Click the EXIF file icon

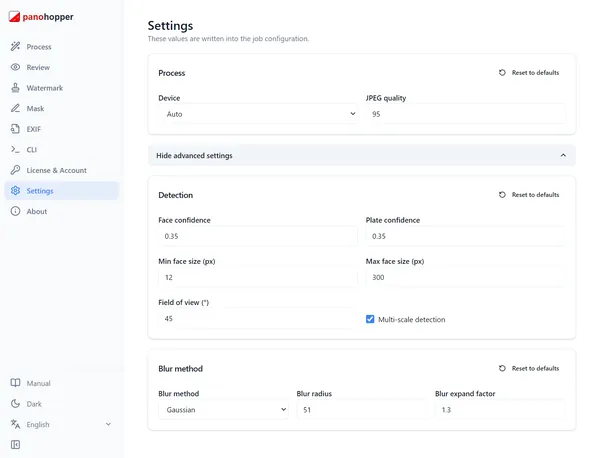click(x=15, y=129)
